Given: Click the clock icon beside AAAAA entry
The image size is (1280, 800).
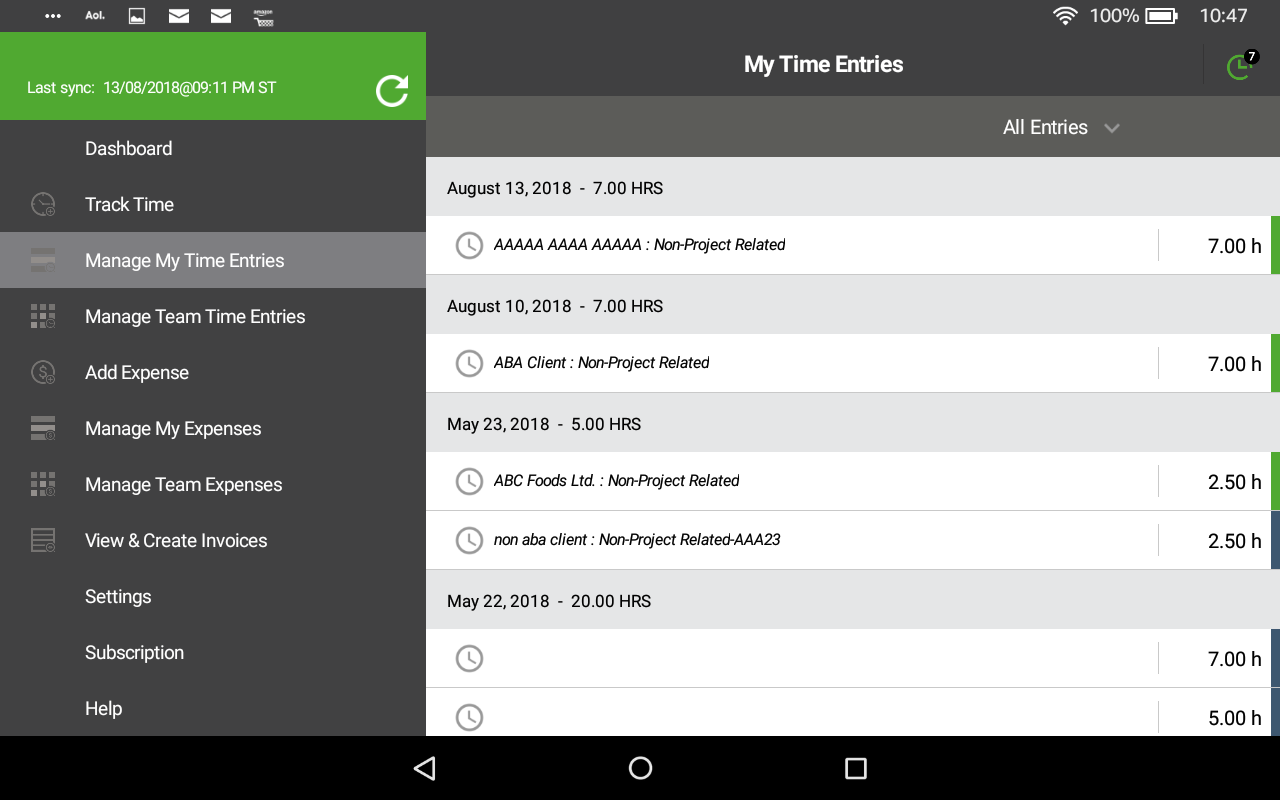Looking at the screenshot, I should pos(469,245).
